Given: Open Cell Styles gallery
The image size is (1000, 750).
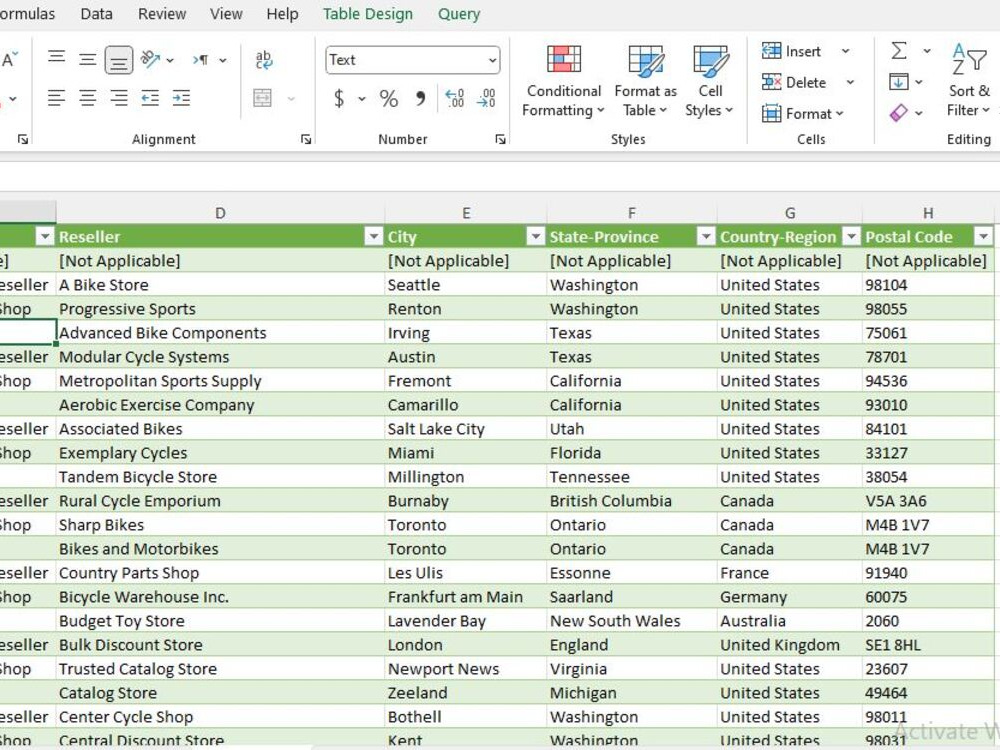Looking at the screenshot, I should (710, 81).
